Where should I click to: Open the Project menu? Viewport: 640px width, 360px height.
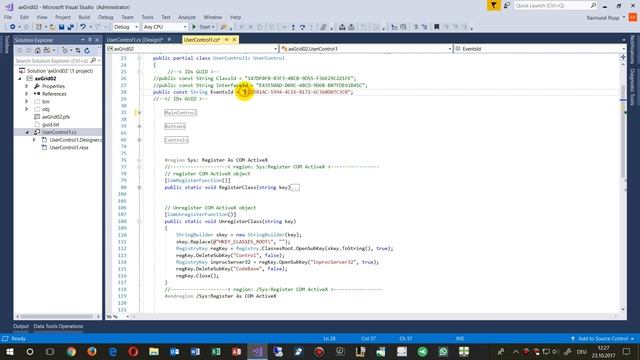[63, 17]
